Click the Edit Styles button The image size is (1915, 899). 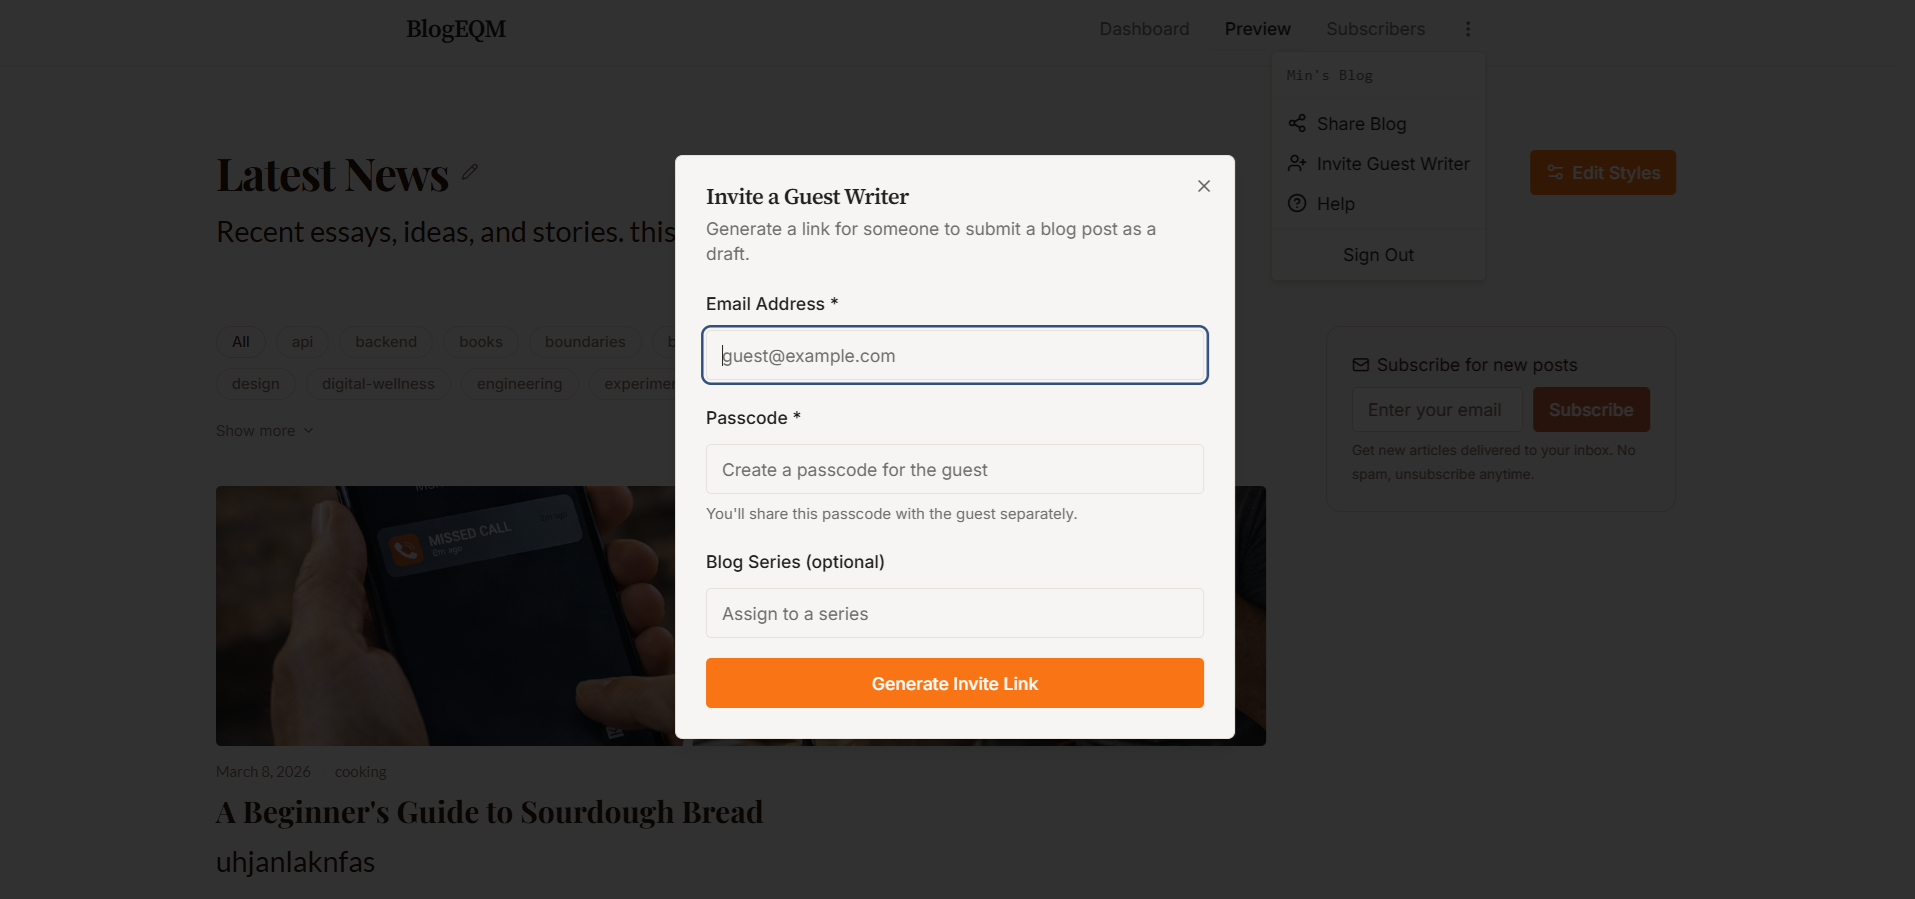pyautogui.click(x=1602, y=172)
